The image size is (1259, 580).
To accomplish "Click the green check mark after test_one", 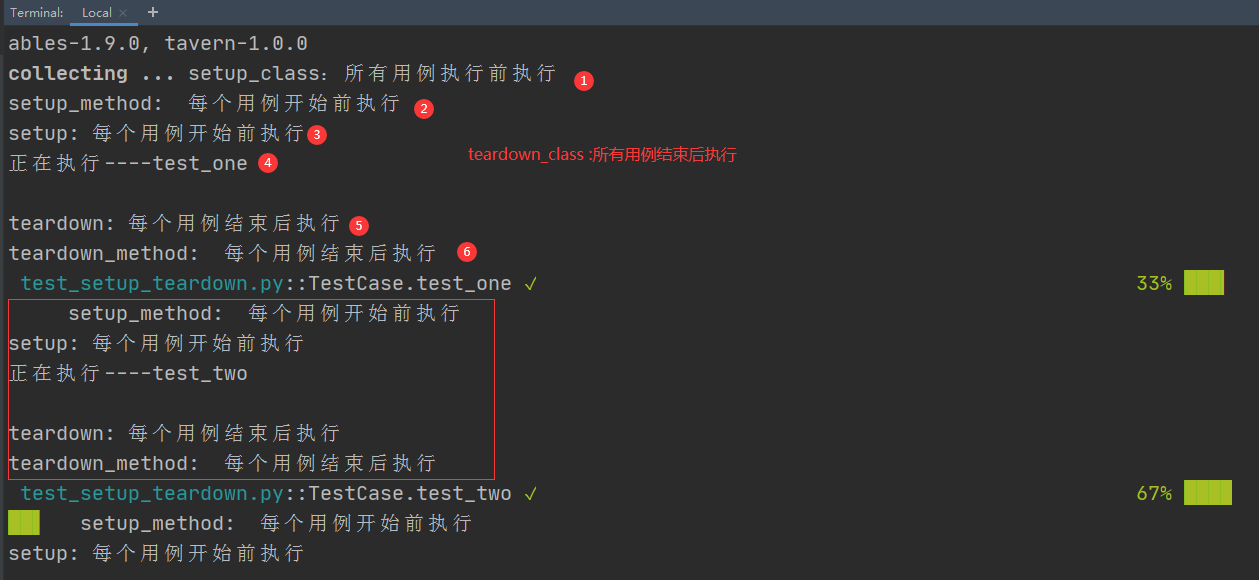I will click(x=530, y=284).
